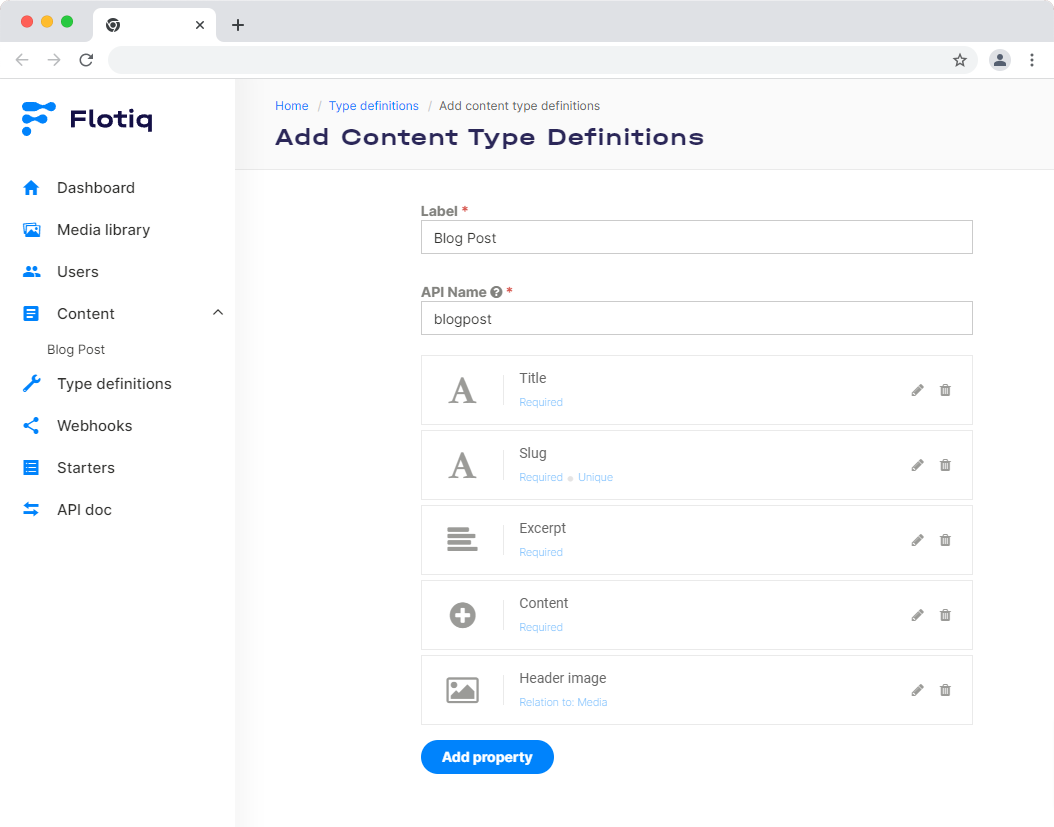
Task: Open browser three-dot menu
Action: pyautogui.click(x=1032, y=61)
